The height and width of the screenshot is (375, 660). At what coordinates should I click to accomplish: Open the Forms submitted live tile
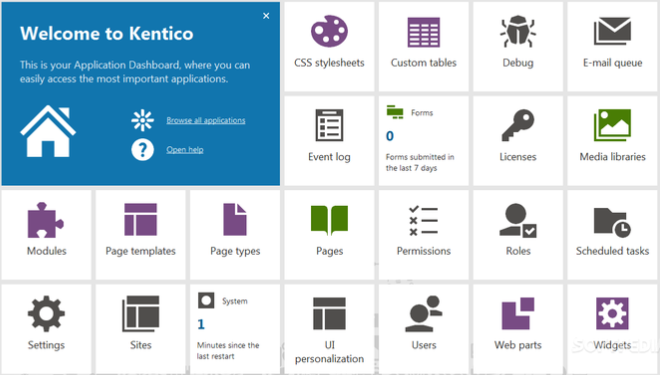tap(423, 141)
